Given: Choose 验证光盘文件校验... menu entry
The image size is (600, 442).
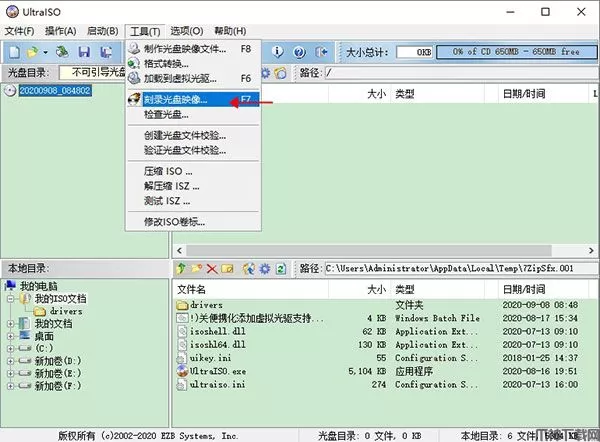Looking at the screenshot, I should pos(193,150).
